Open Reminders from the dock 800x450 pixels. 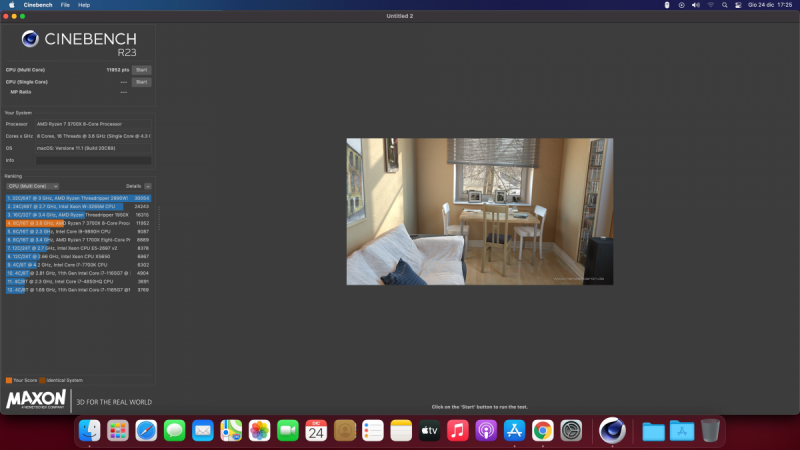point(372,431)
